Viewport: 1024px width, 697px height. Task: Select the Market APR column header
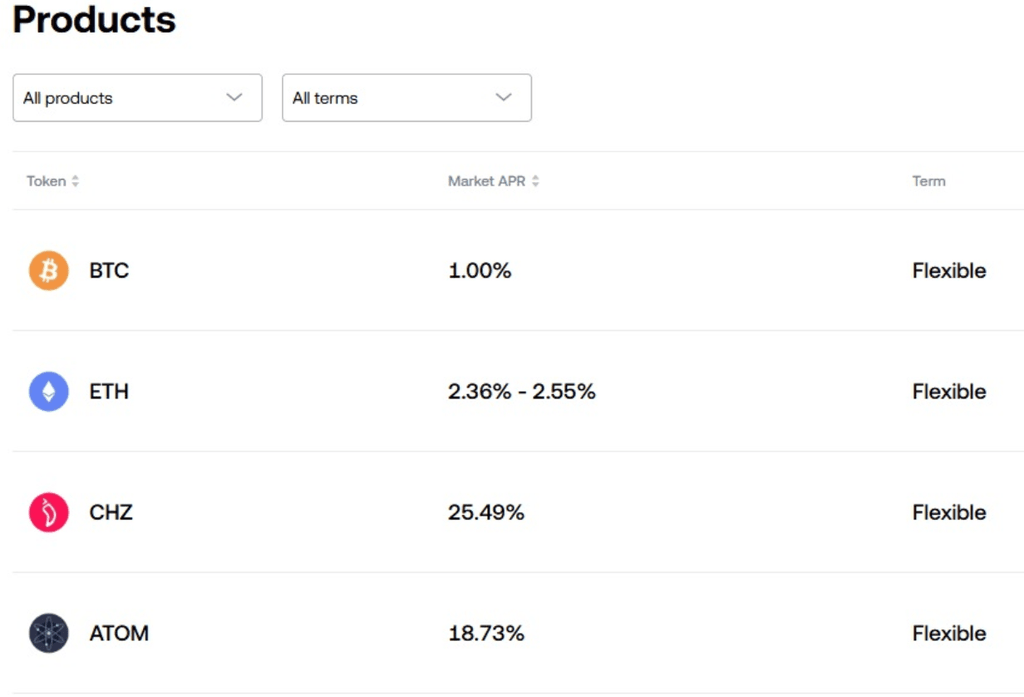click(x=486, y=182)
